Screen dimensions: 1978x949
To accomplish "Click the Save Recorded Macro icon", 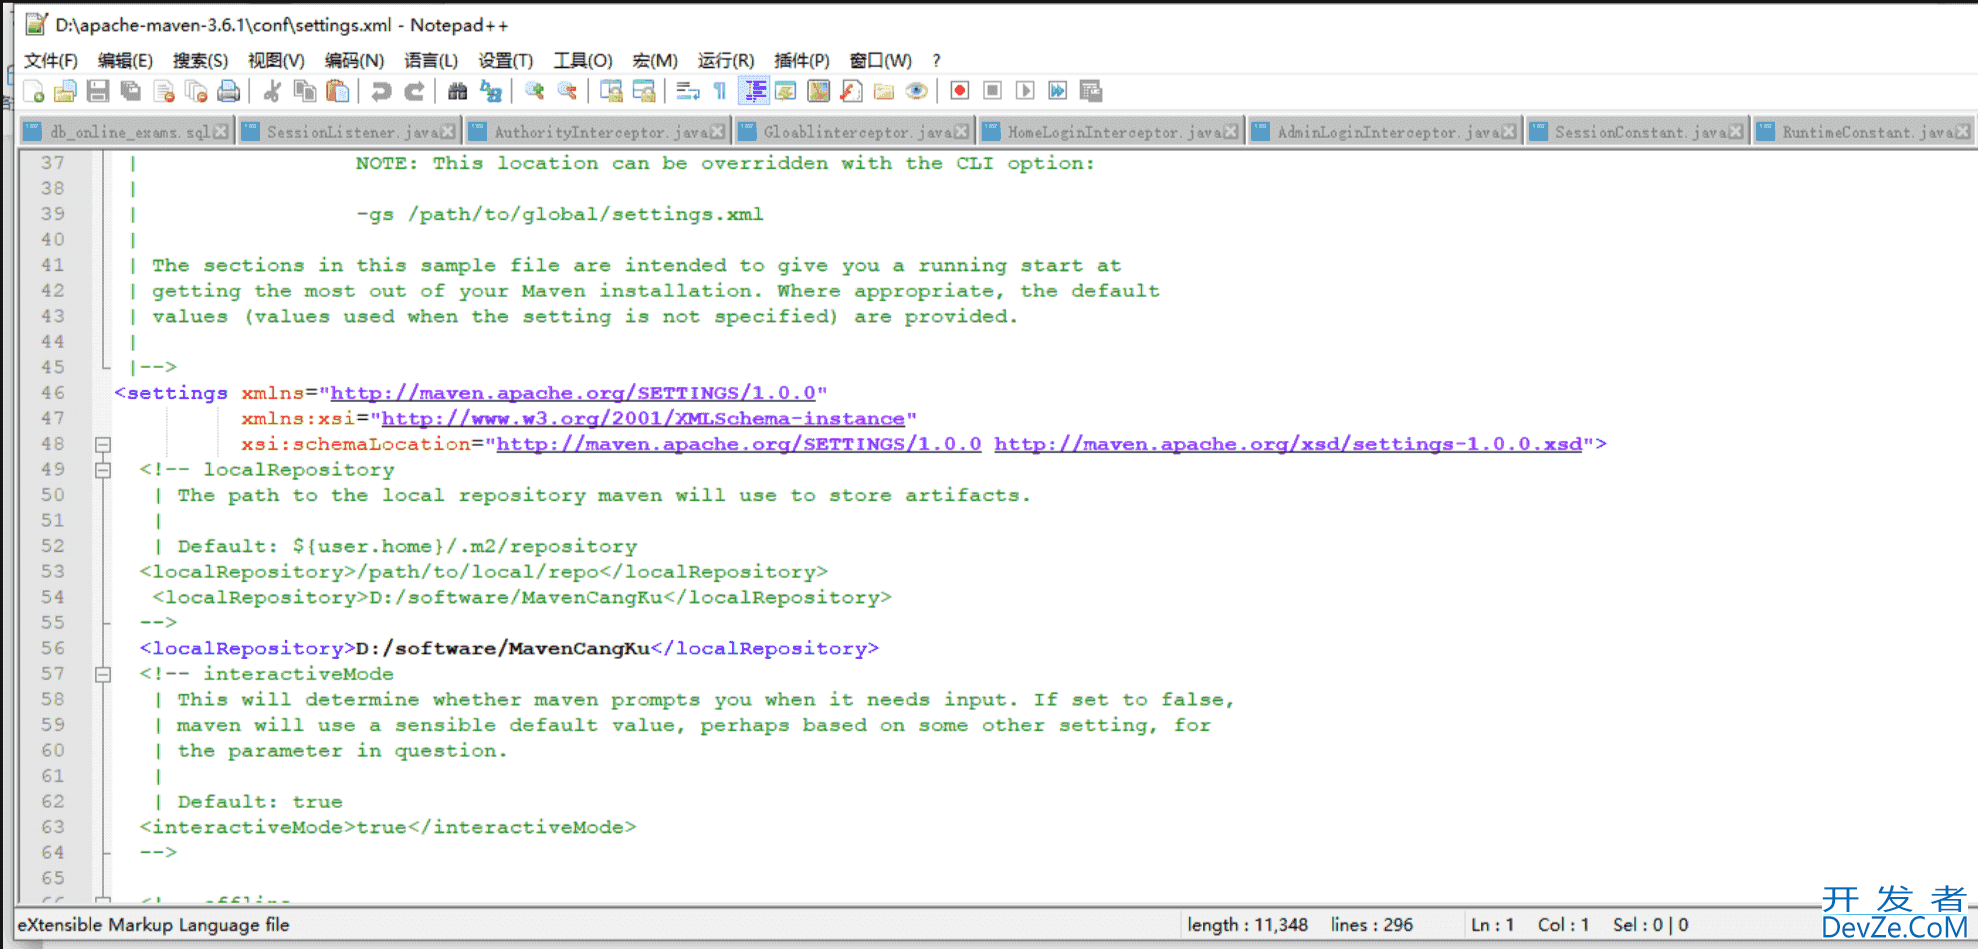I will [x=1091, y=92].
